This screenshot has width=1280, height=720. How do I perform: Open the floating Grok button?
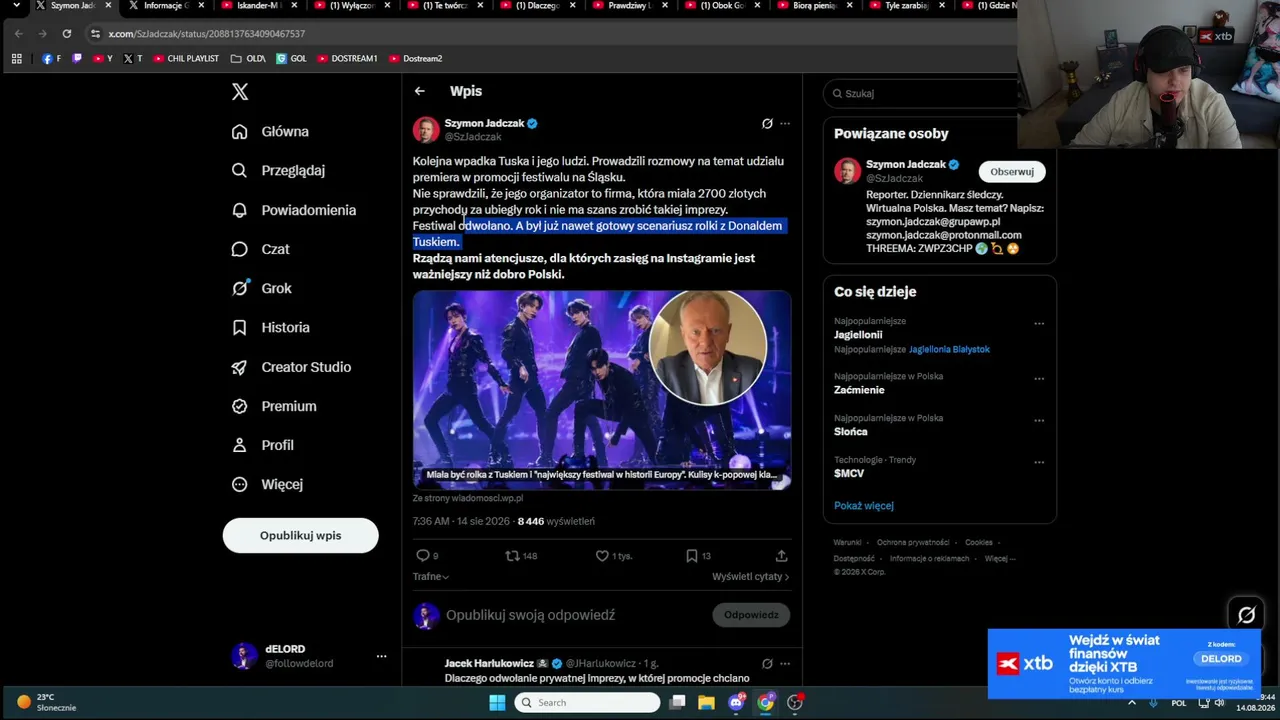click(x=1246, y=615)
